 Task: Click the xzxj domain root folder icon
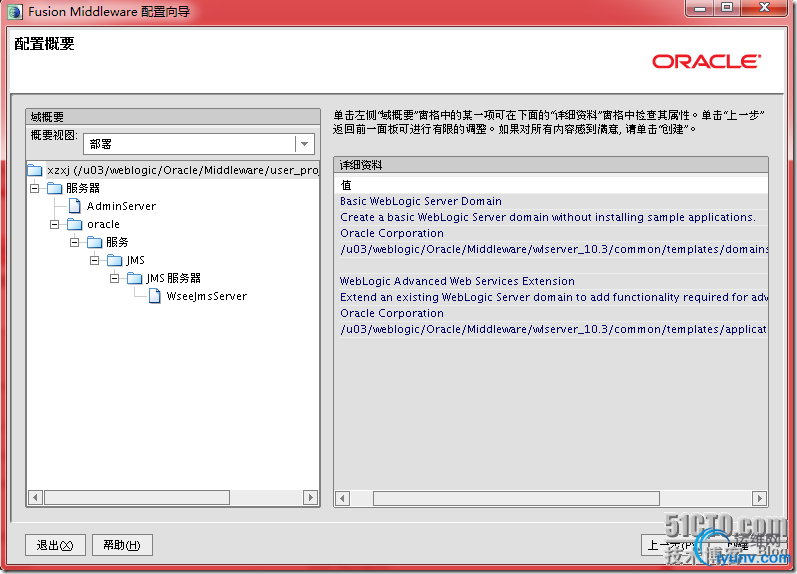pos(35,170)
